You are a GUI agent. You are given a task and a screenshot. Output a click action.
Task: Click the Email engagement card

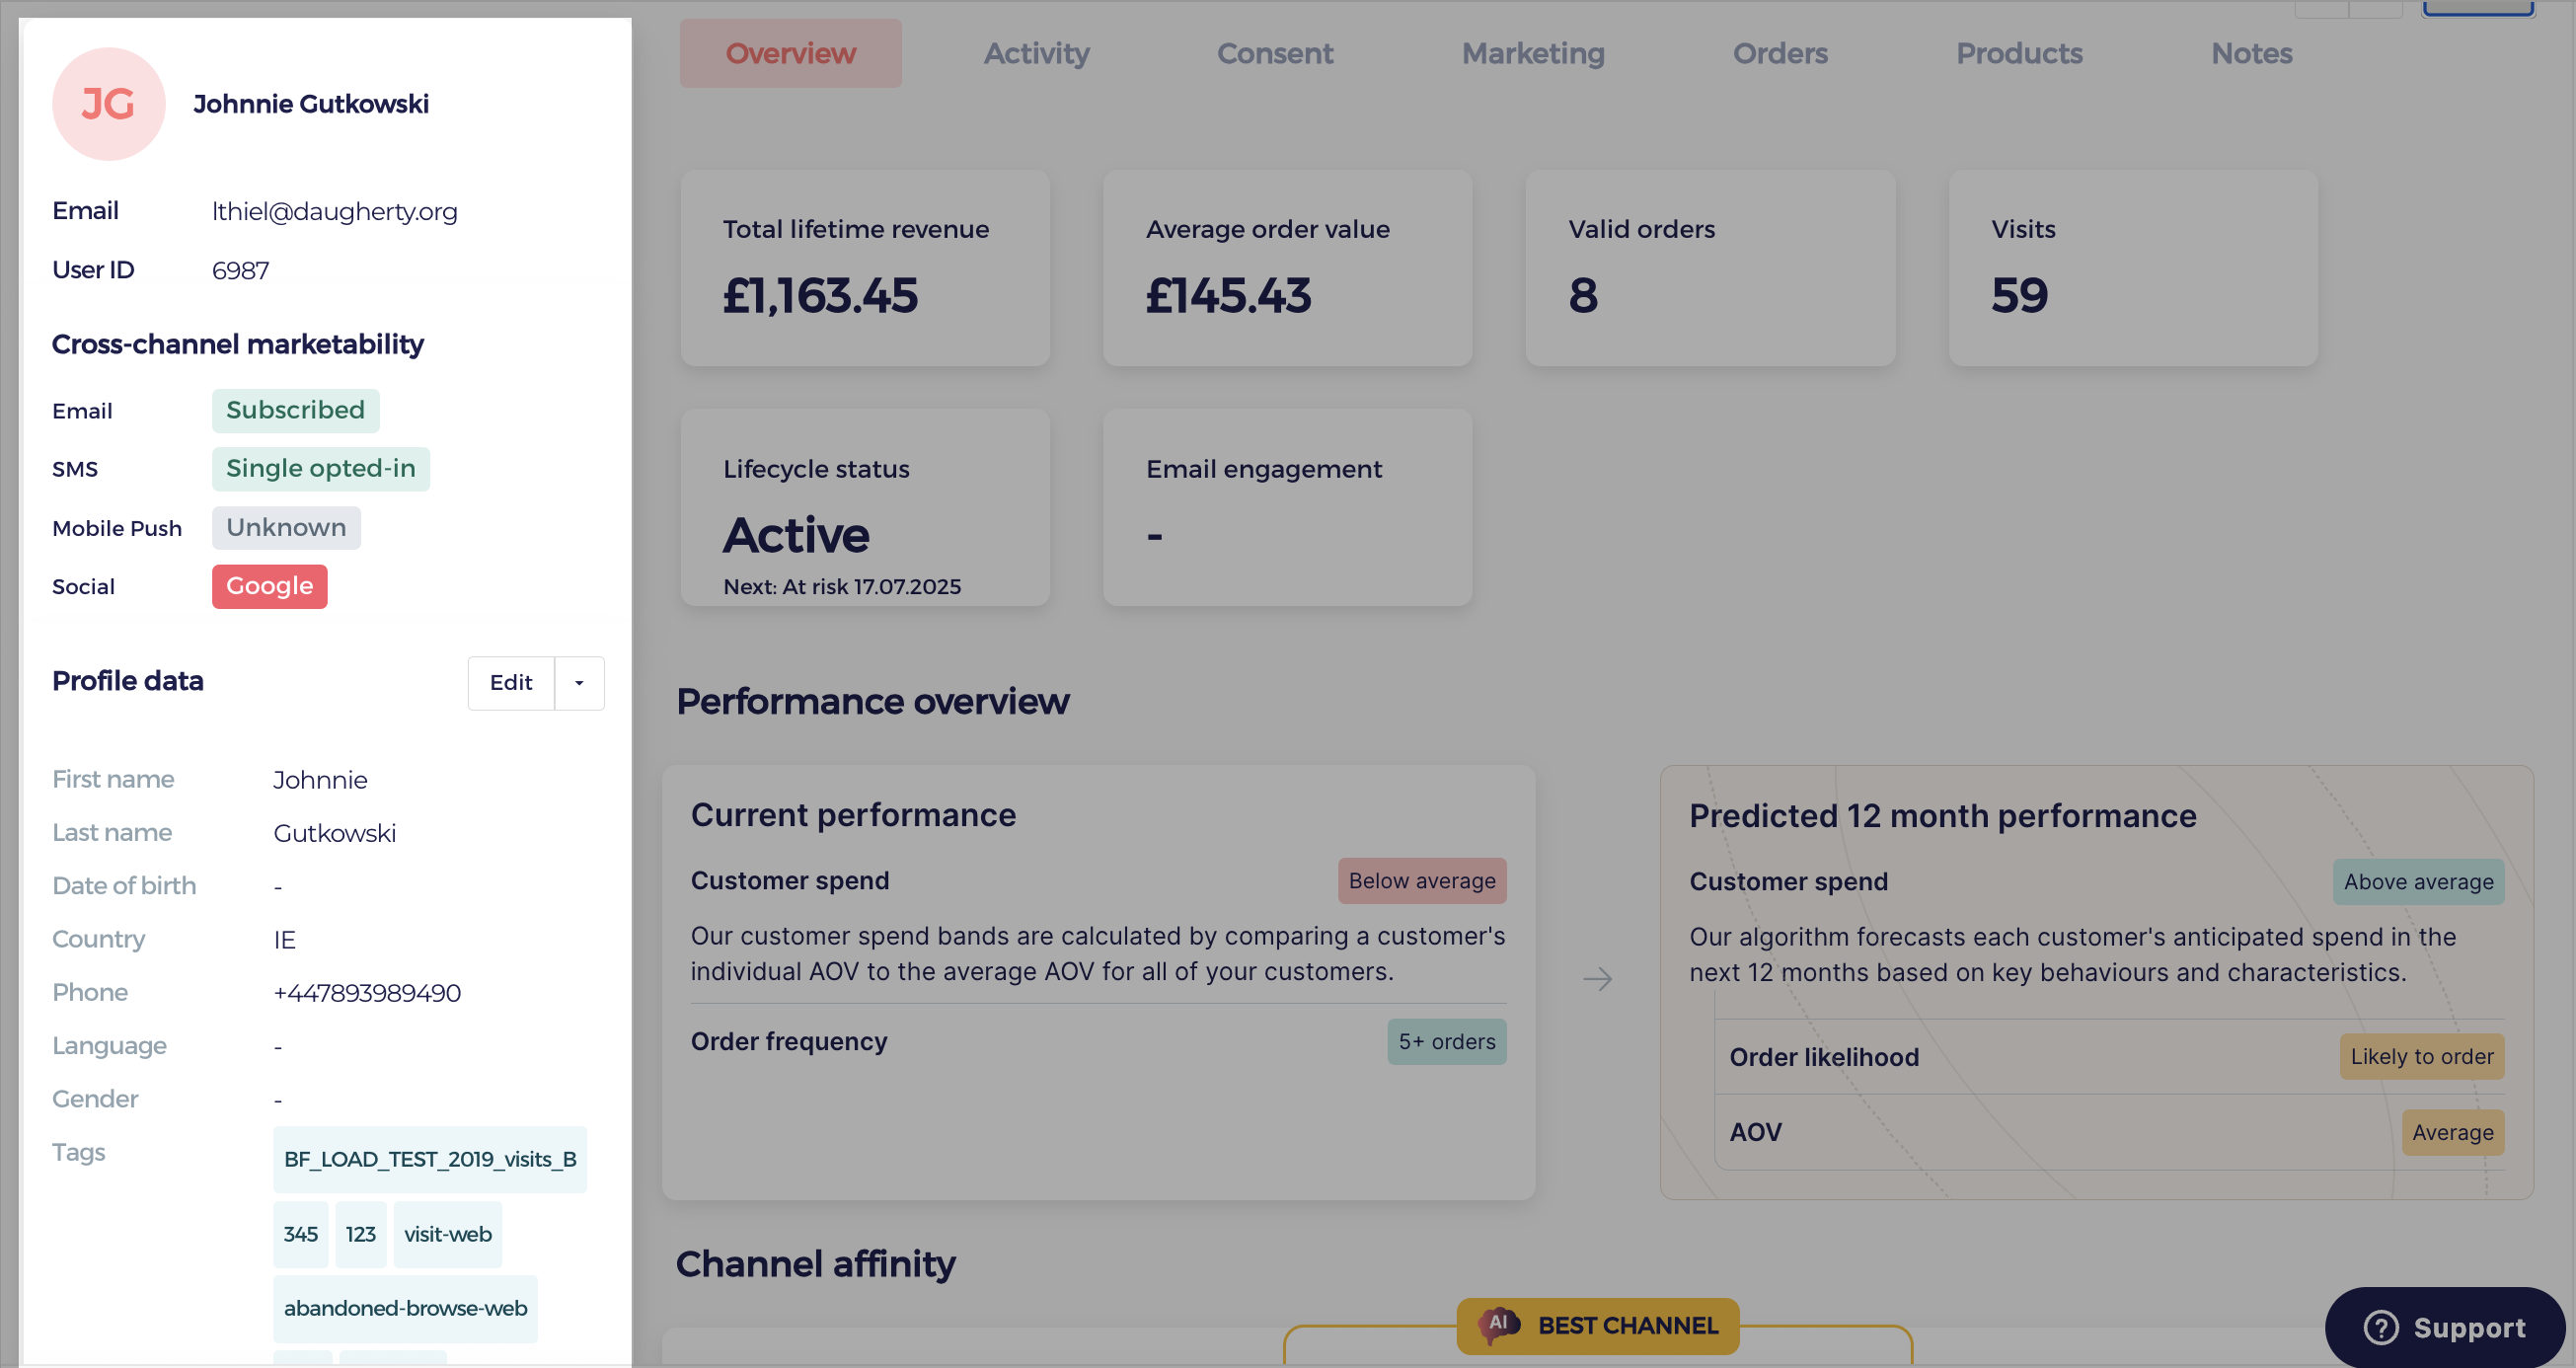[x=1287, y=507]
